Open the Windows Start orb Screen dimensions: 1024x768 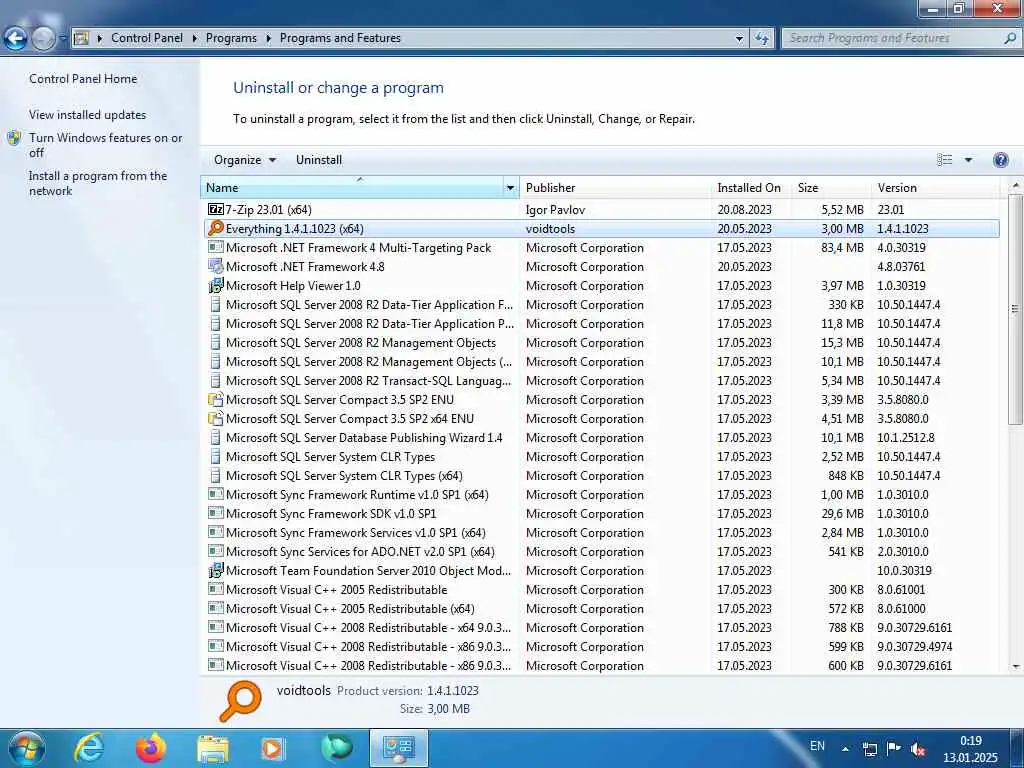click(x=26, y=748)
